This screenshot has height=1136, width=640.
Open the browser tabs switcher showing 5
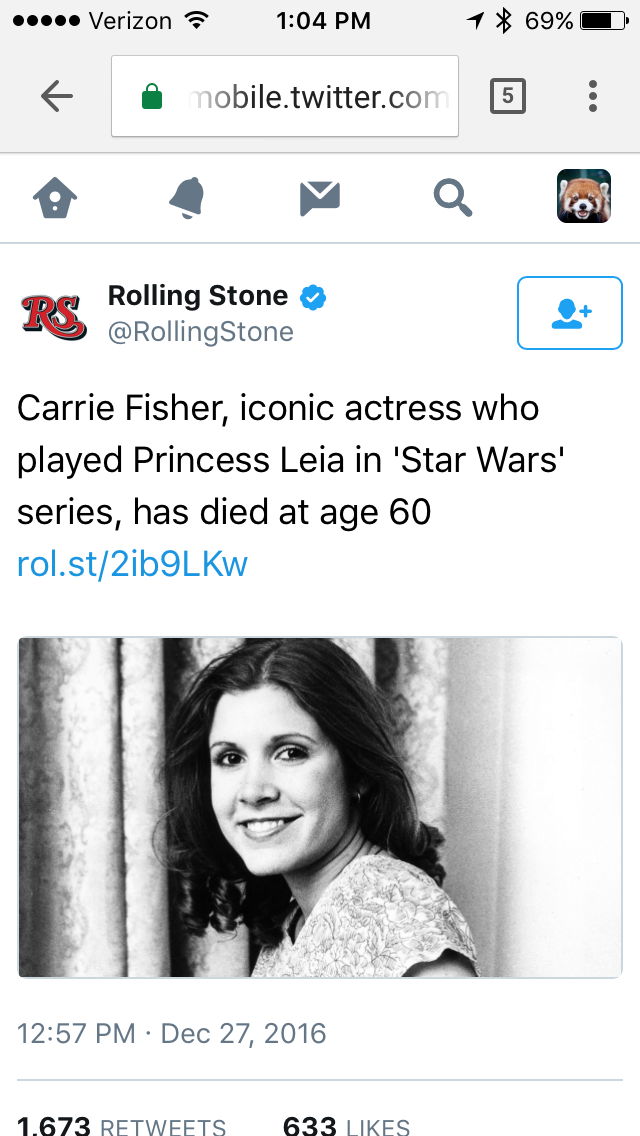click(508, 96)
